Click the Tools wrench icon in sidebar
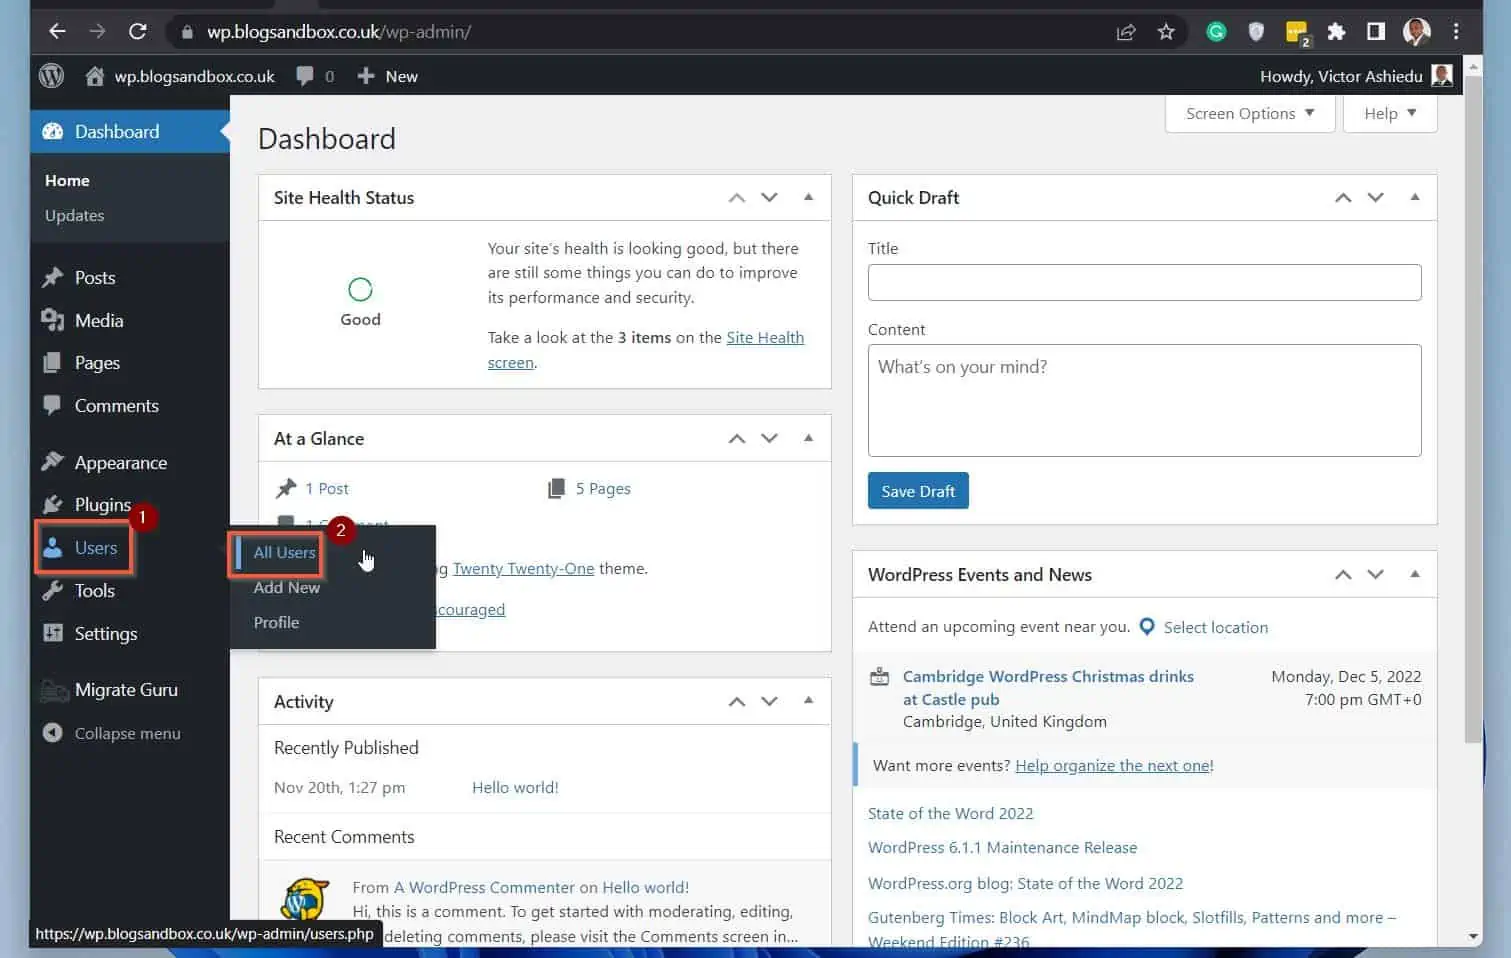Image resolution: width=1511 pixels, height=958 pixels. tap(52, 591)
